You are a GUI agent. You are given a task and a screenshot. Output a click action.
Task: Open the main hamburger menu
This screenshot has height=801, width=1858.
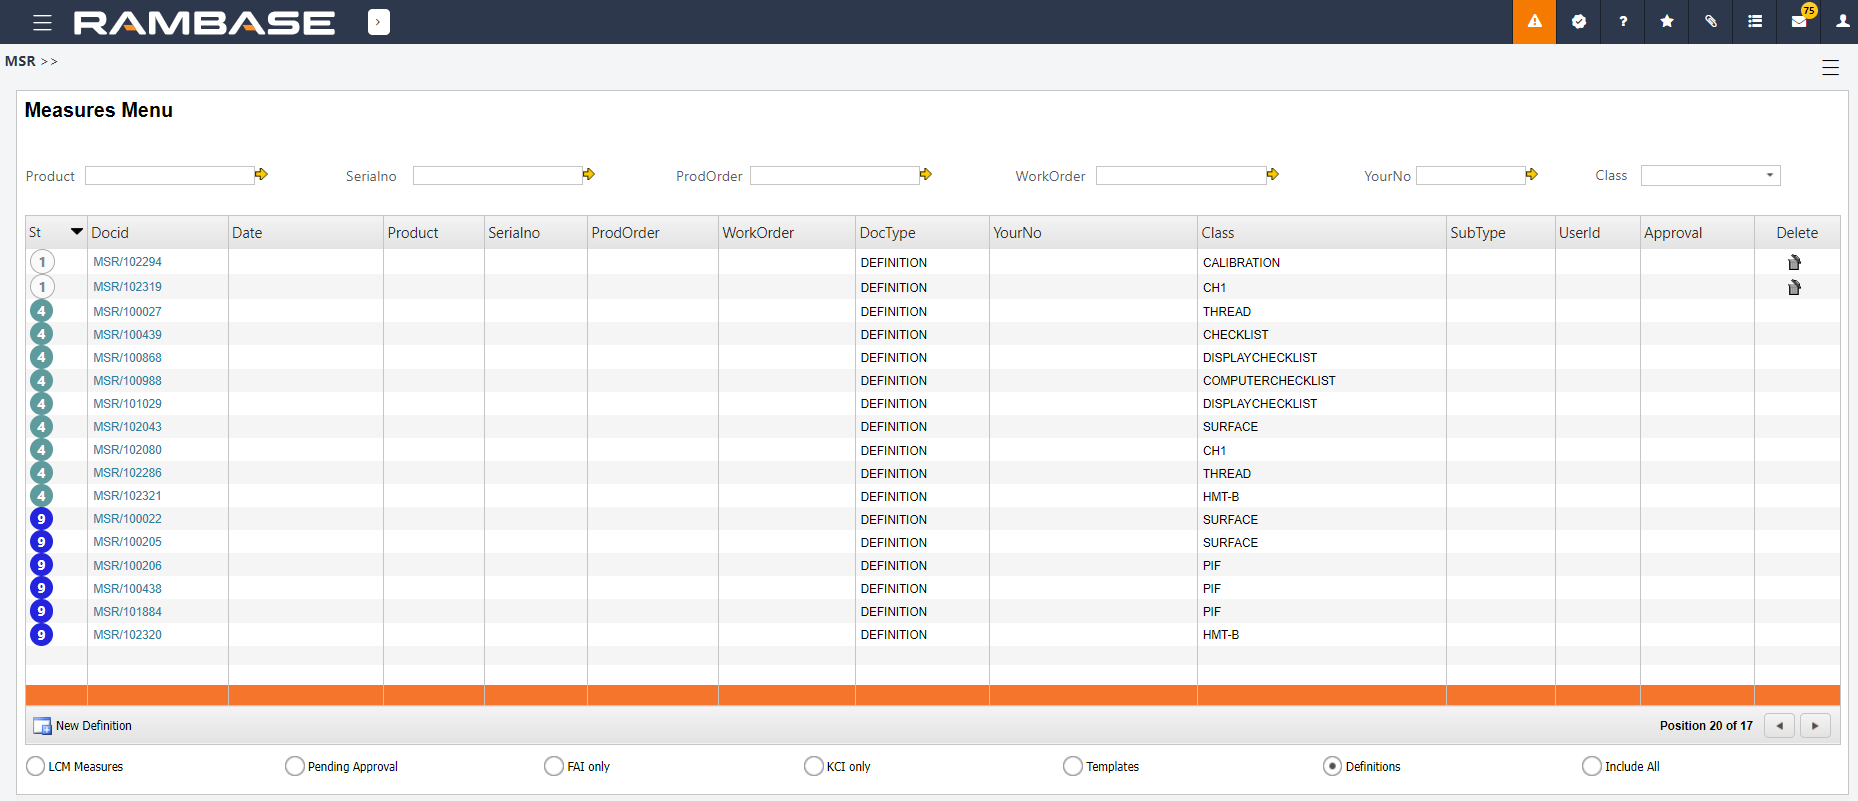click(42, 22)
